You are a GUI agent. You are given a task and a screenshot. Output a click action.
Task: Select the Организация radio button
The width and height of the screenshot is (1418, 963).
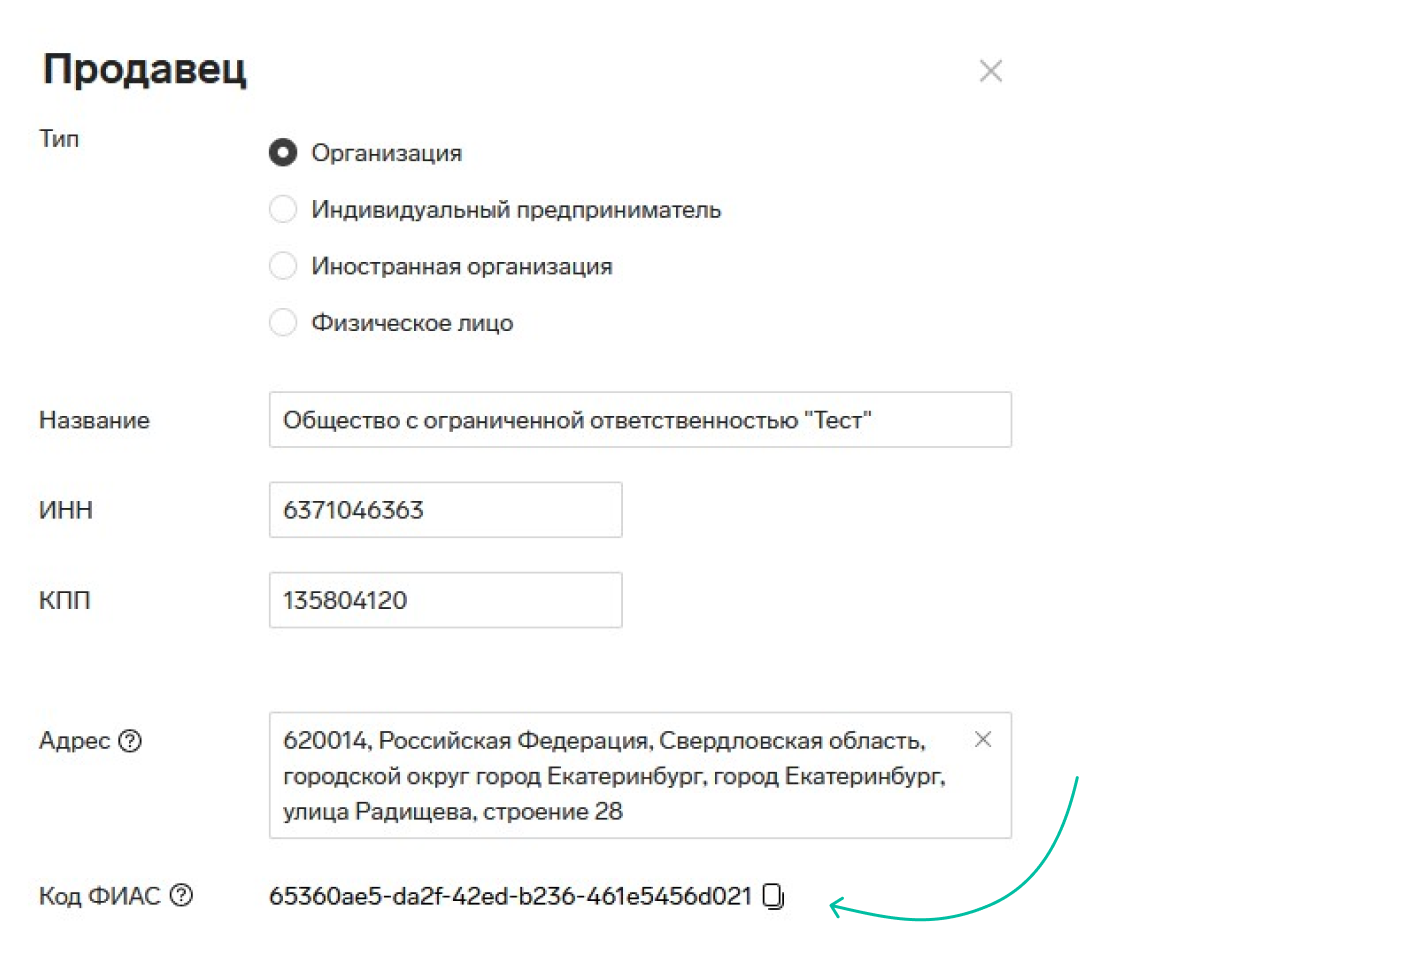[283, 152]
